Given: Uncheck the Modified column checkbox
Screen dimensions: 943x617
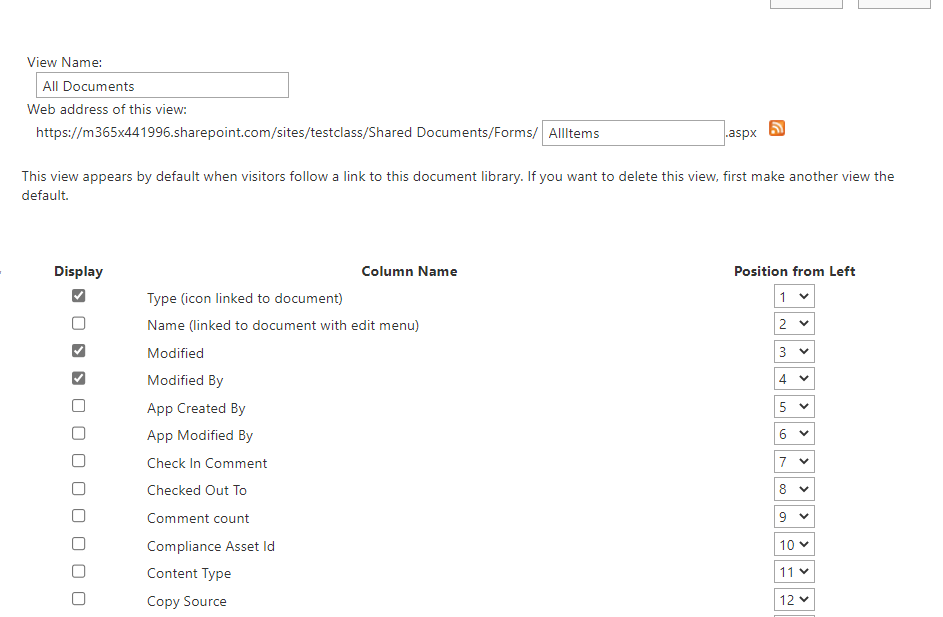Looking at the screenshot, I should [x=78, y=351].
